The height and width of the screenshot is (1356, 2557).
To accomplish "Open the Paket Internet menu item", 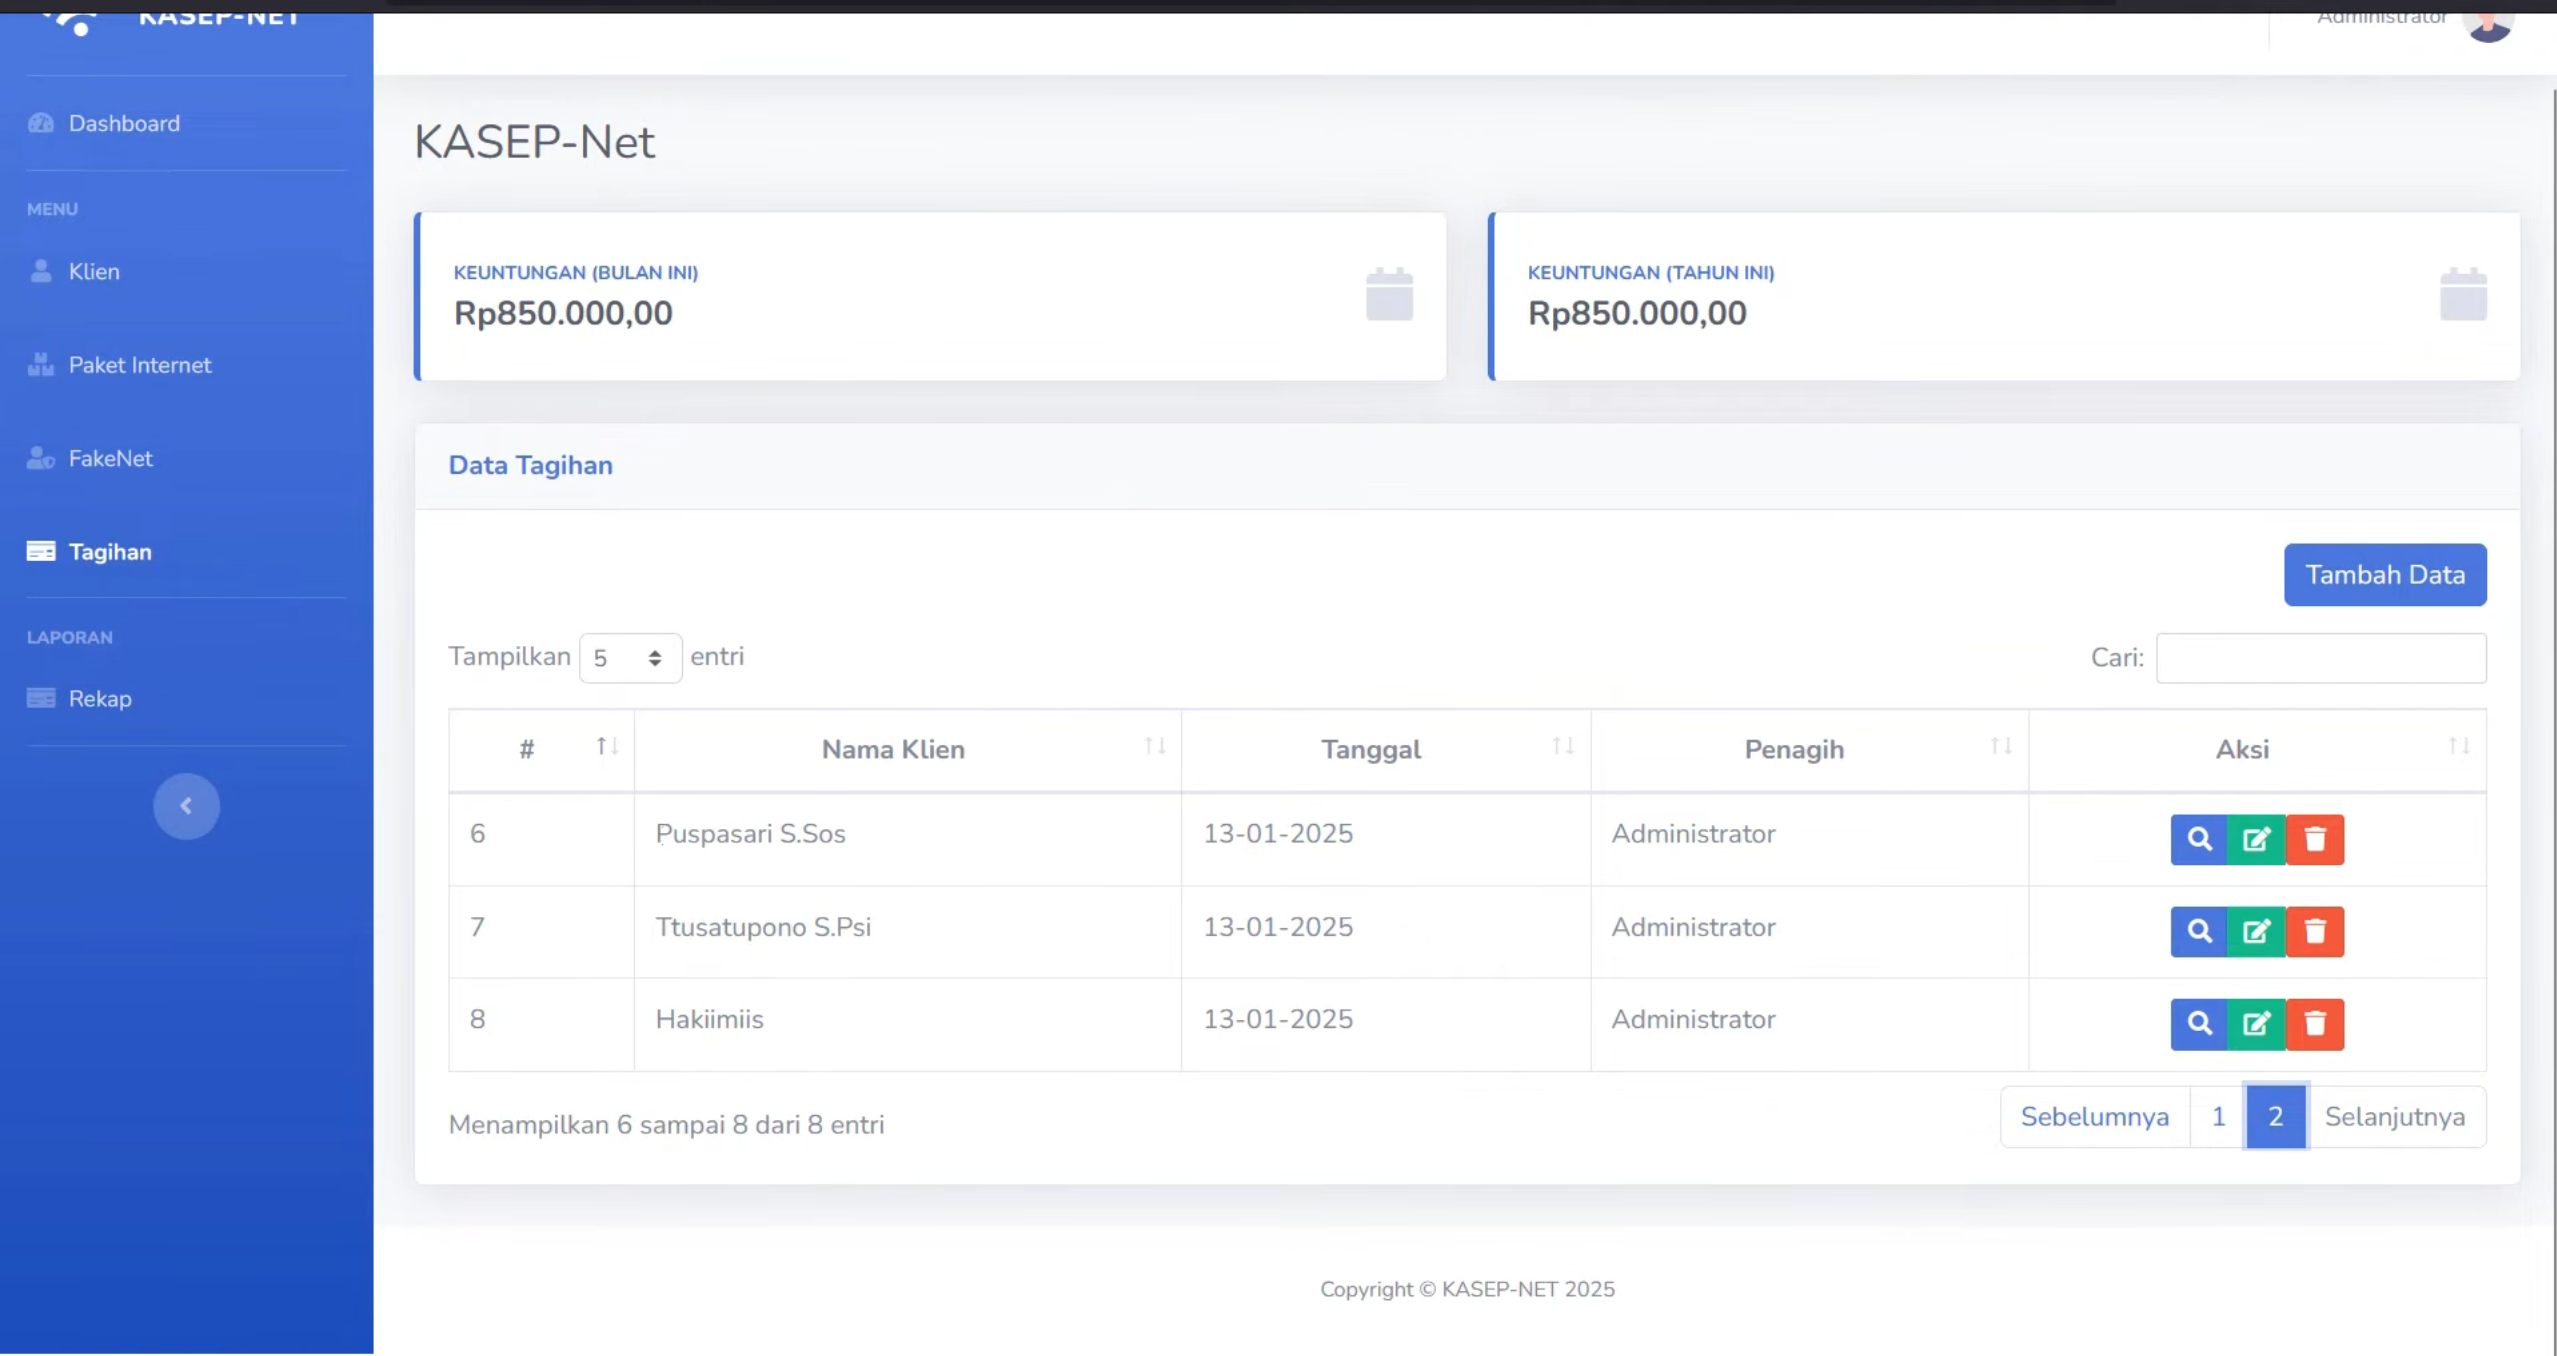I will tap(140, 365).
